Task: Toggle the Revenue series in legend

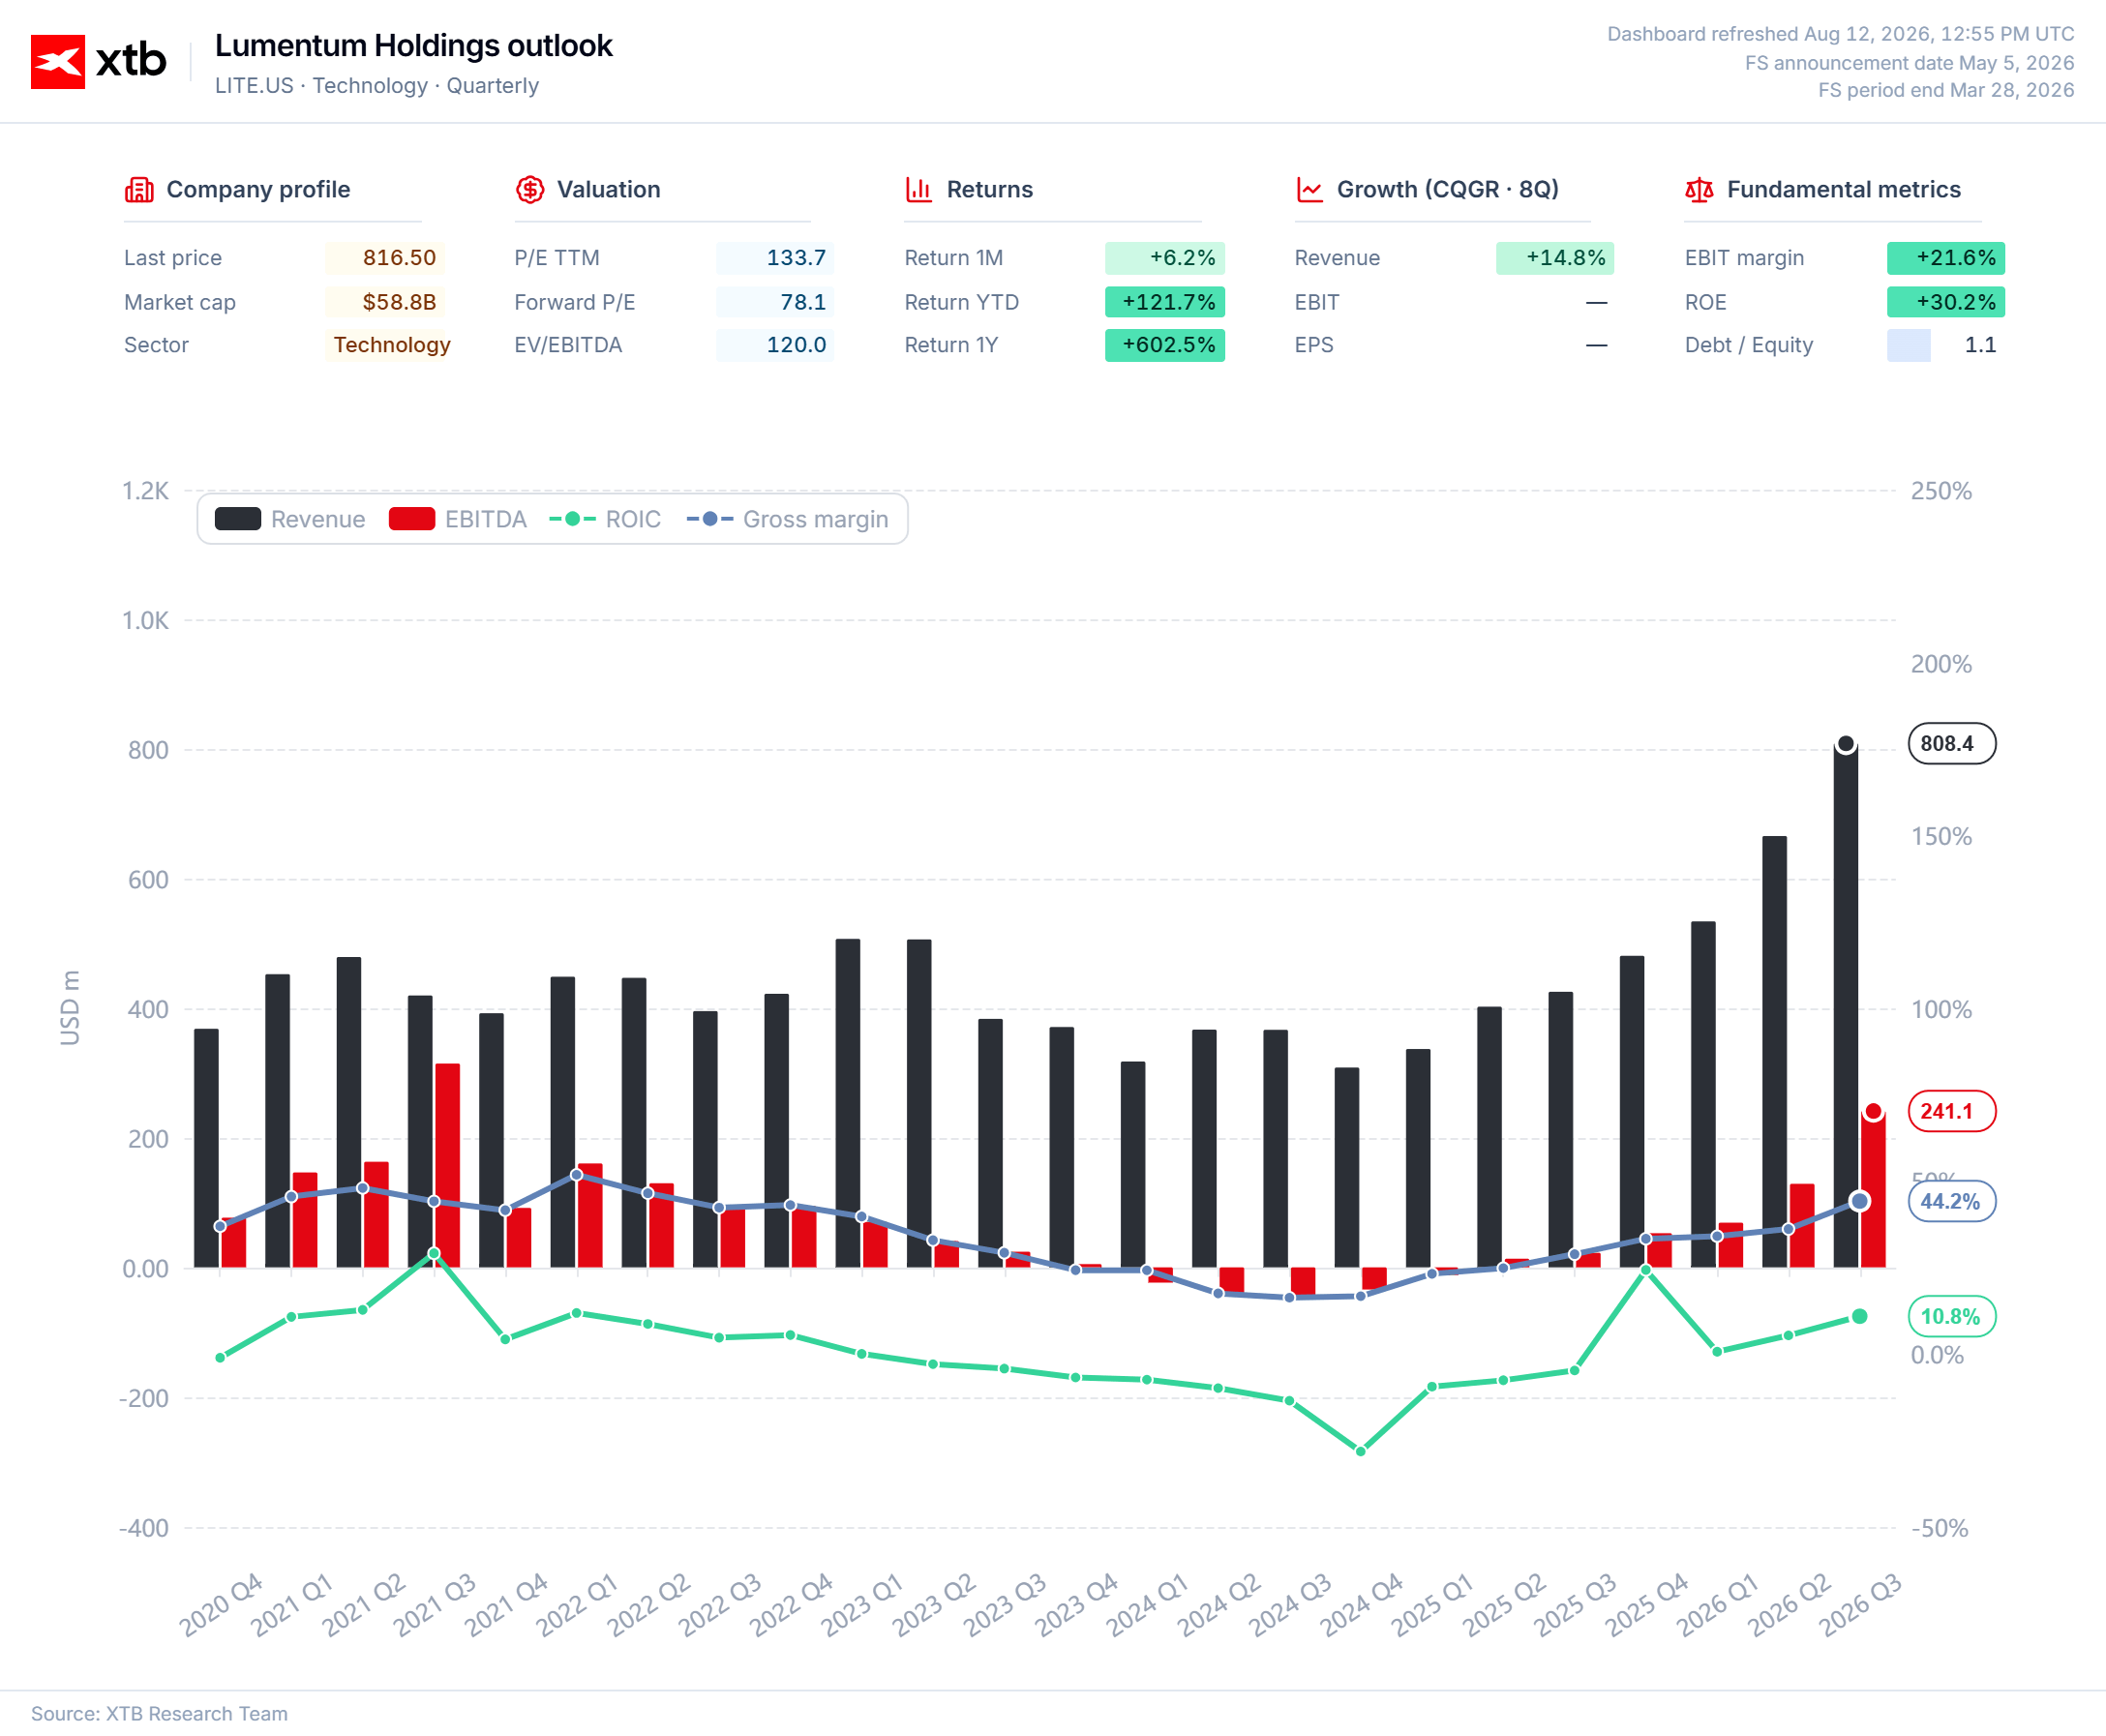Action: click(x=290, y=519)
